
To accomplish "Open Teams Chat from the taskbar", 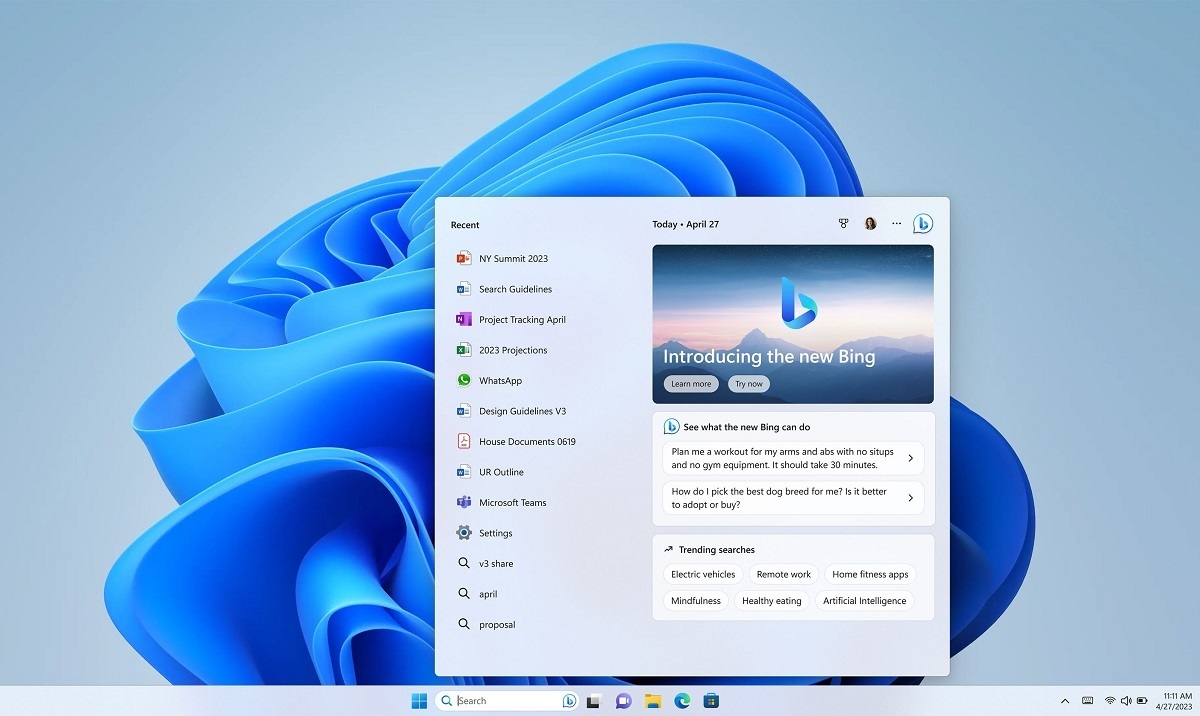I will 624,701.
